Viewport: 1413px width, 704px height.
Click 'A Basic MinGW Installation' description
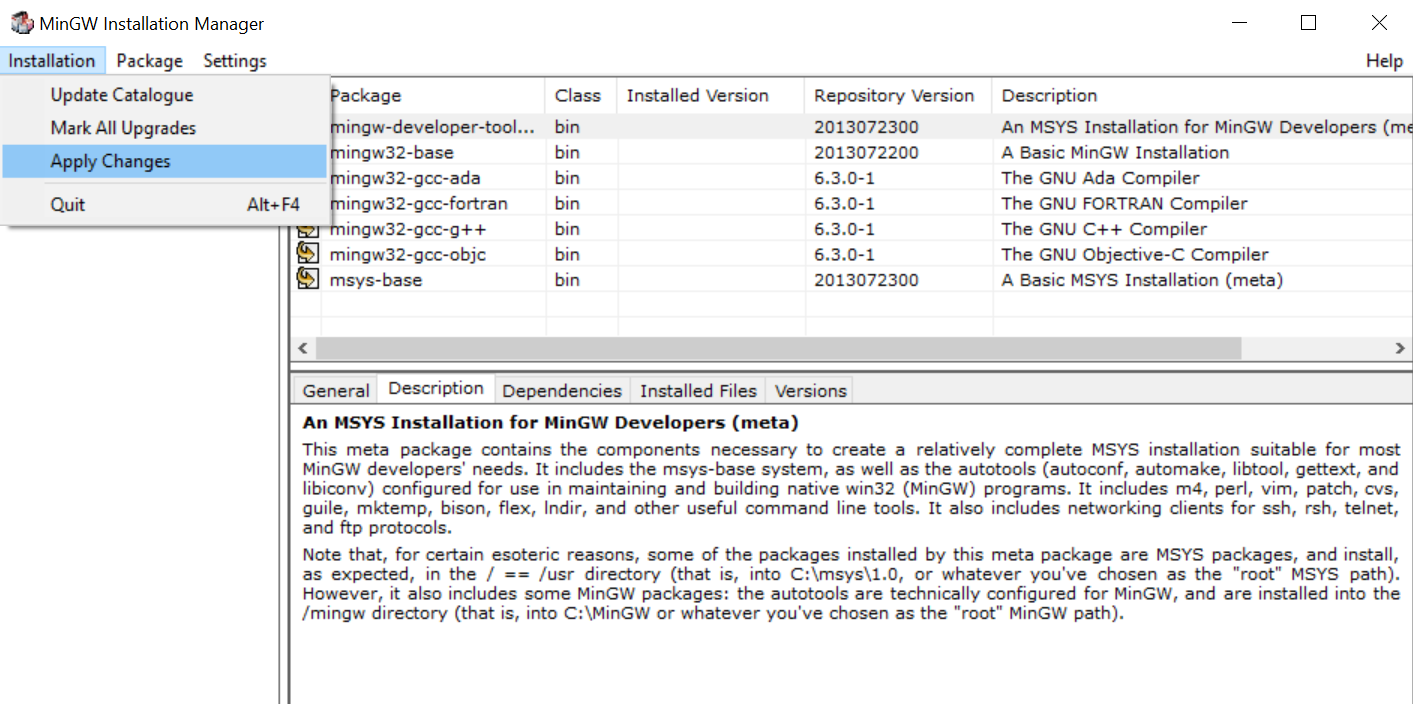point(1115,152)
